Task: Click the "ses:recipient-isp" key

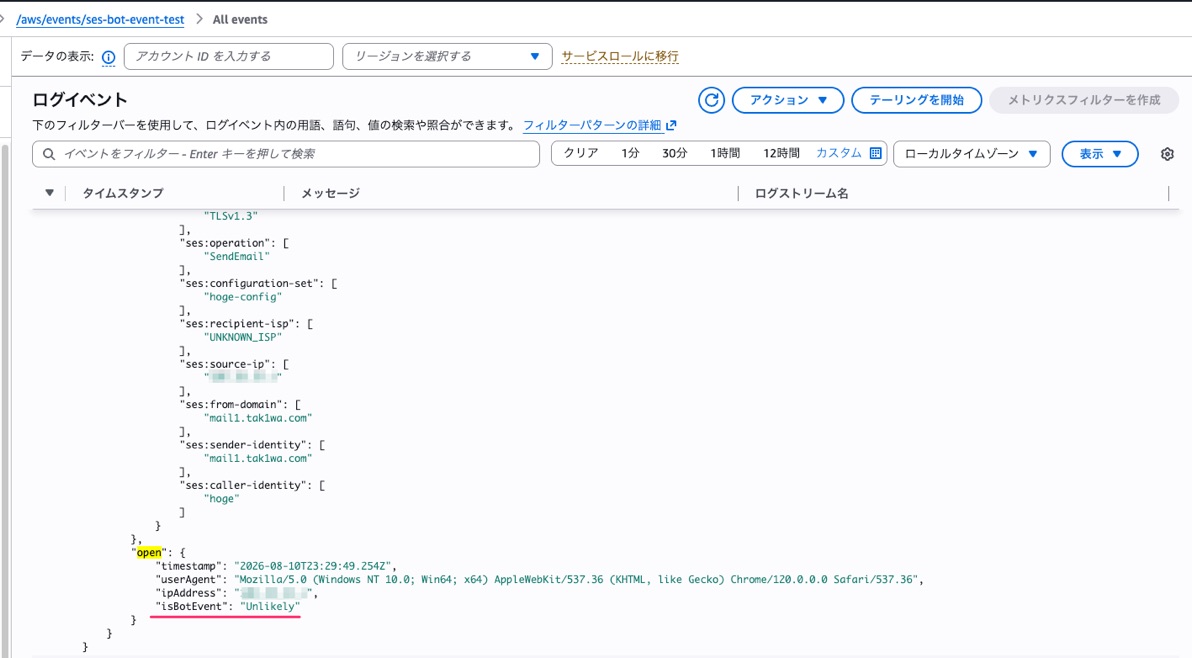Action: pos(237,324)
